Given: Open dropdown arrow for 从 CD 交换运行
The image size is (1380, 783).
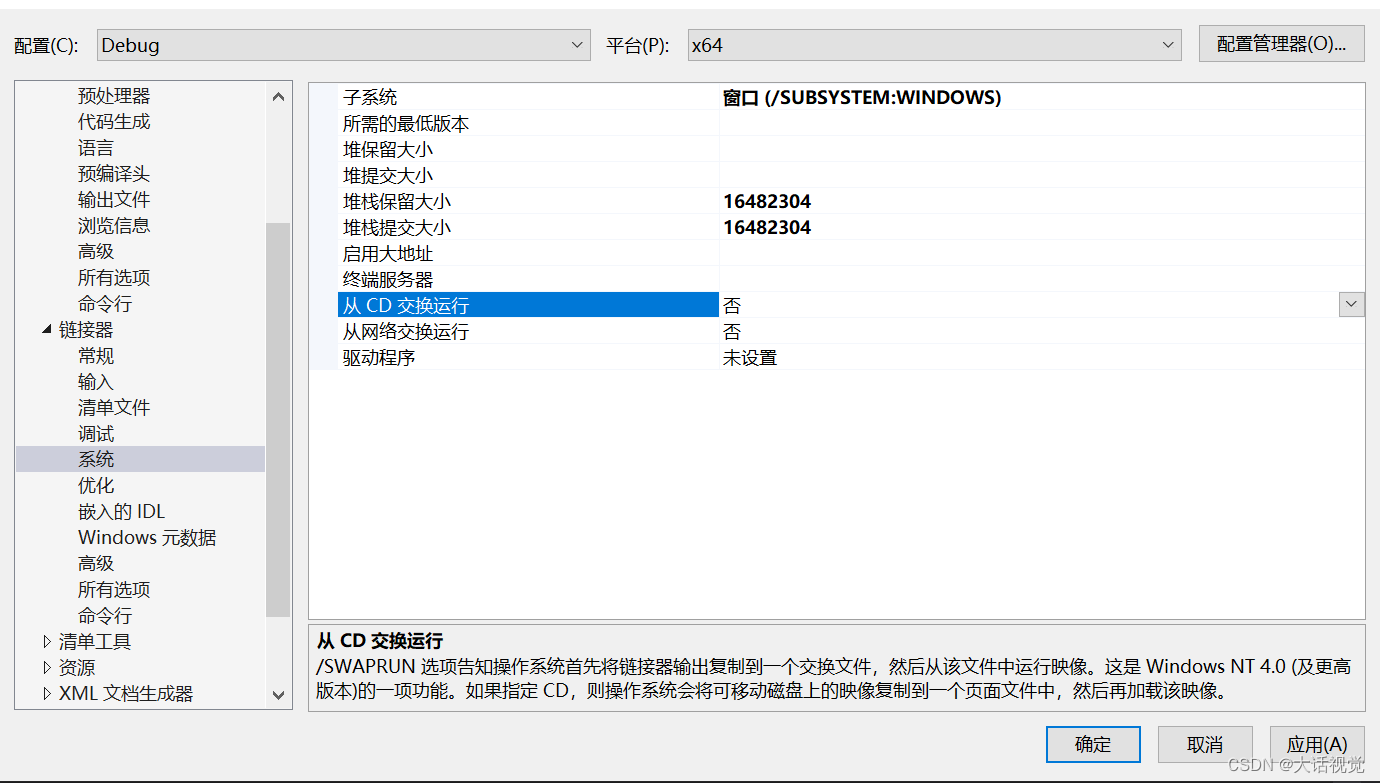Looking at the screenshot, I should click(1352, 305).
